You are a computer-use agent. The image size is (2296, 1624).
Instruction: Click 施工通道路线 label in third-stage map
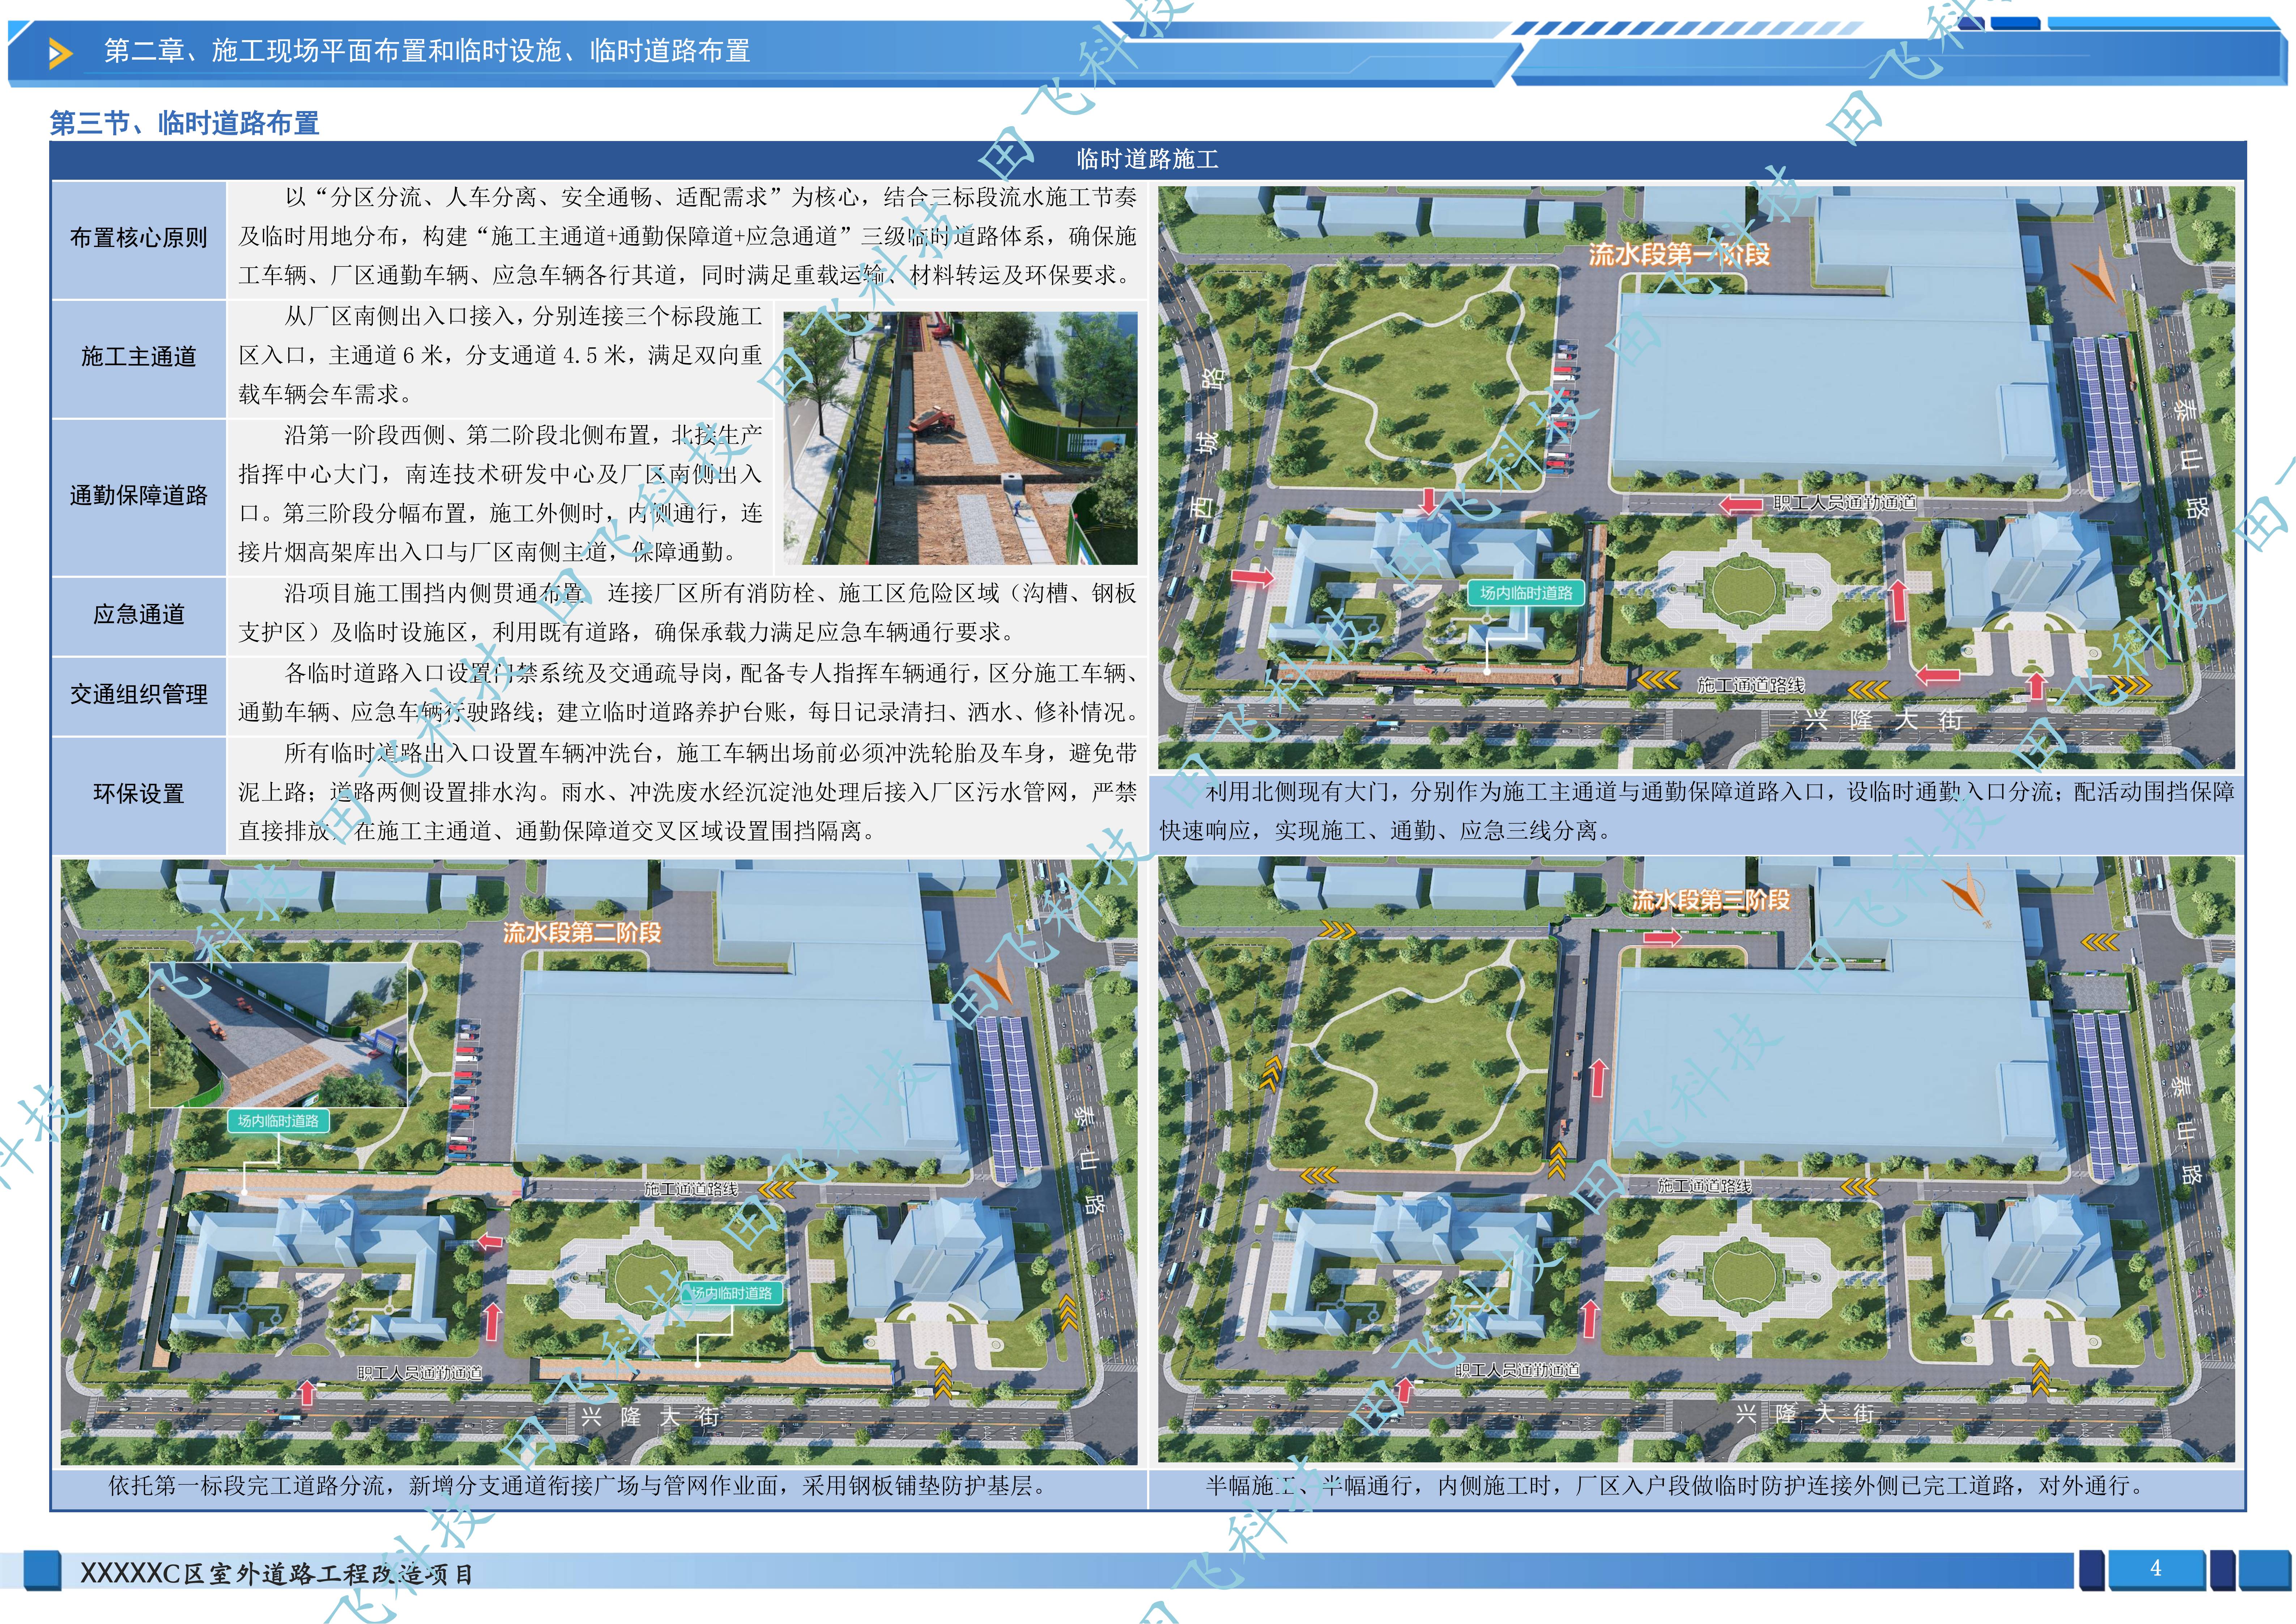(1704, 1186)
